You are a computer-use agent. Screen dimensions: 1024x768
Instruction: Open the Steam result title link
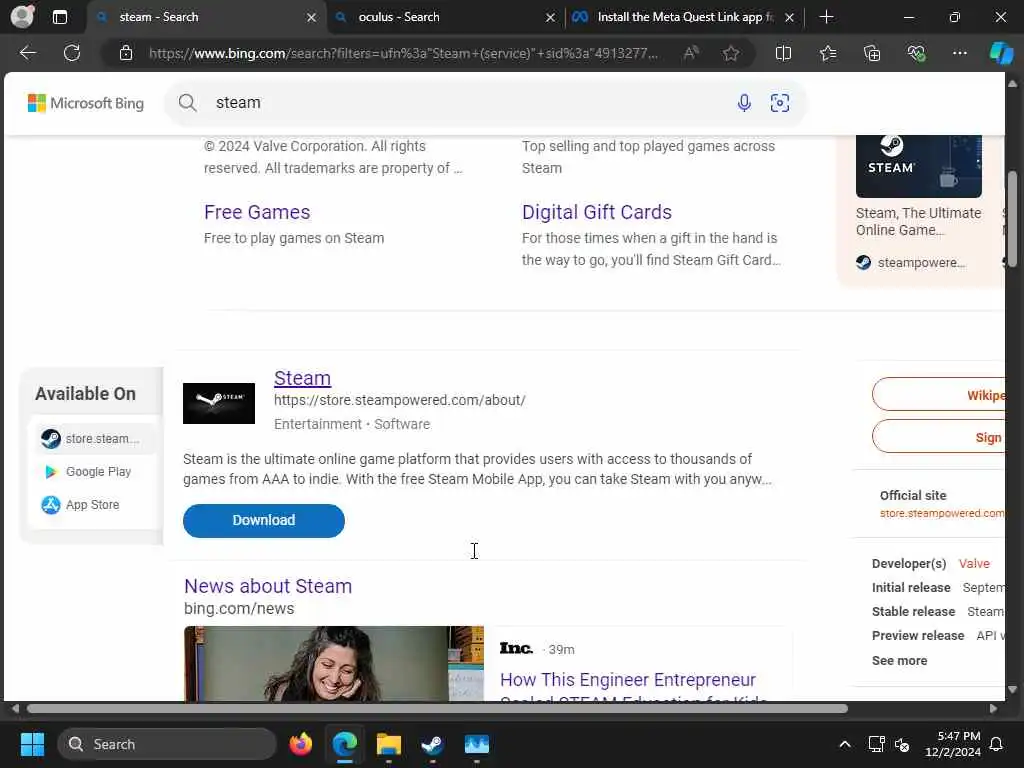[302, 378]
